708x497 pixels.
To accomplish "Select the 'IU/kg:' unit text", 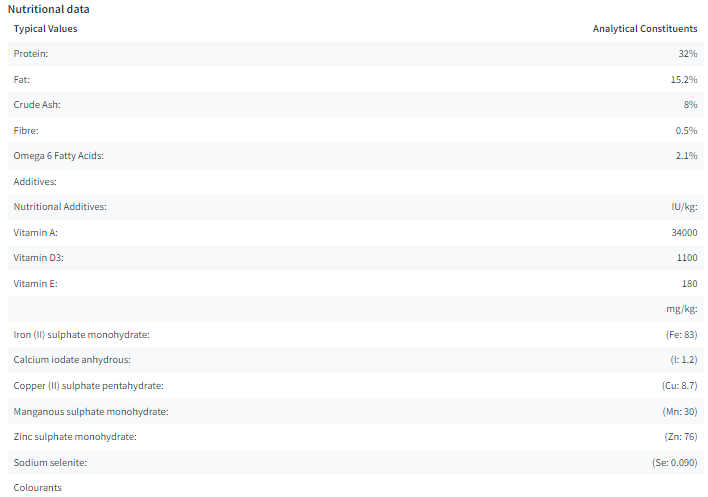I will pyautogui.click(x=684, y=207).
